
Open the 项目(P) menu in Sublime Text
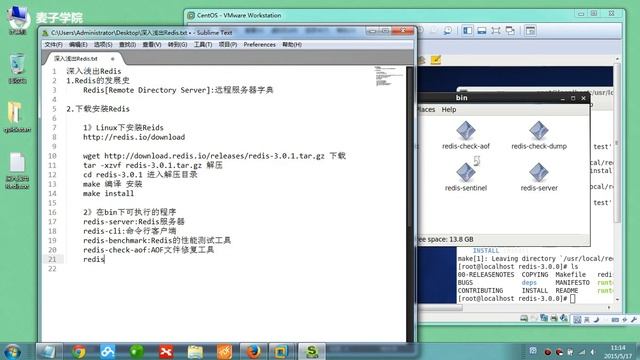point(227,44)
